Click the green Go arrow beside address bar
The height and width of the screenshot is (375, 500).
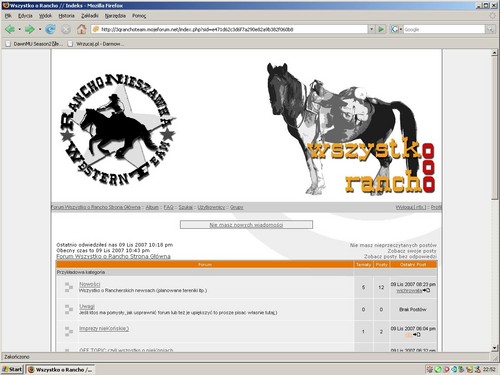(381, 29)
